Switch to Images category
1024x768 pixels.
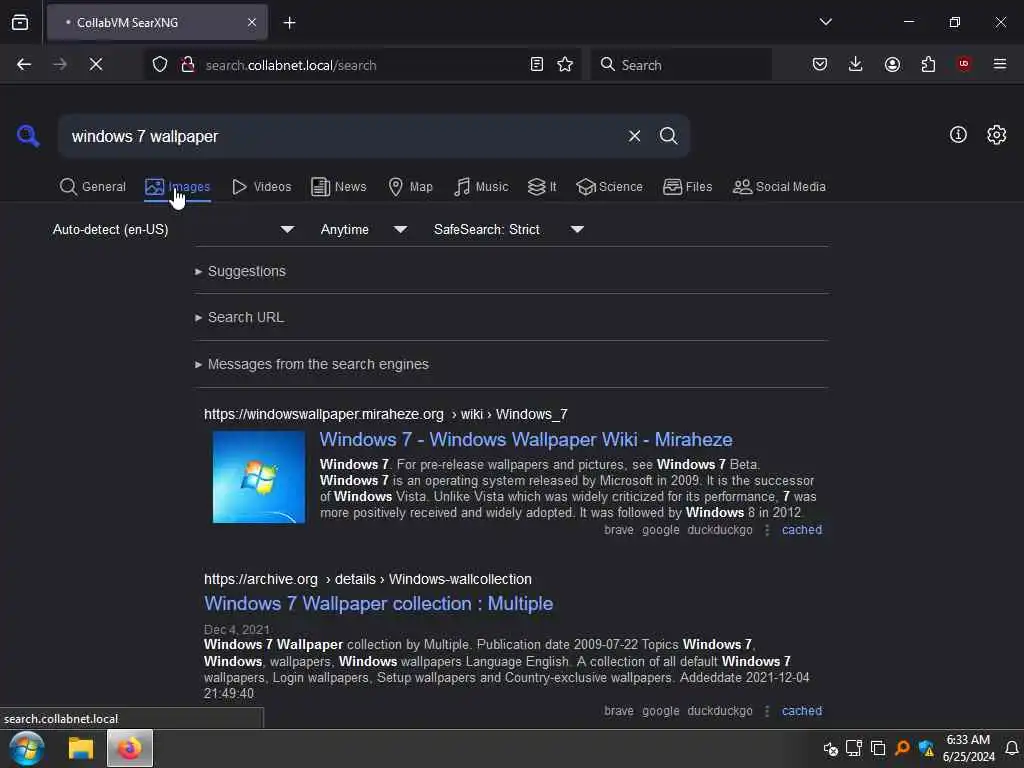point(178,187)
